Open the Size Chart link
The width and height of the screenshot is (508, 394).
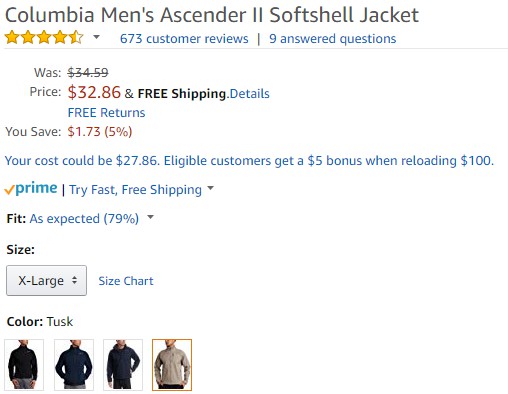(126, 281)
